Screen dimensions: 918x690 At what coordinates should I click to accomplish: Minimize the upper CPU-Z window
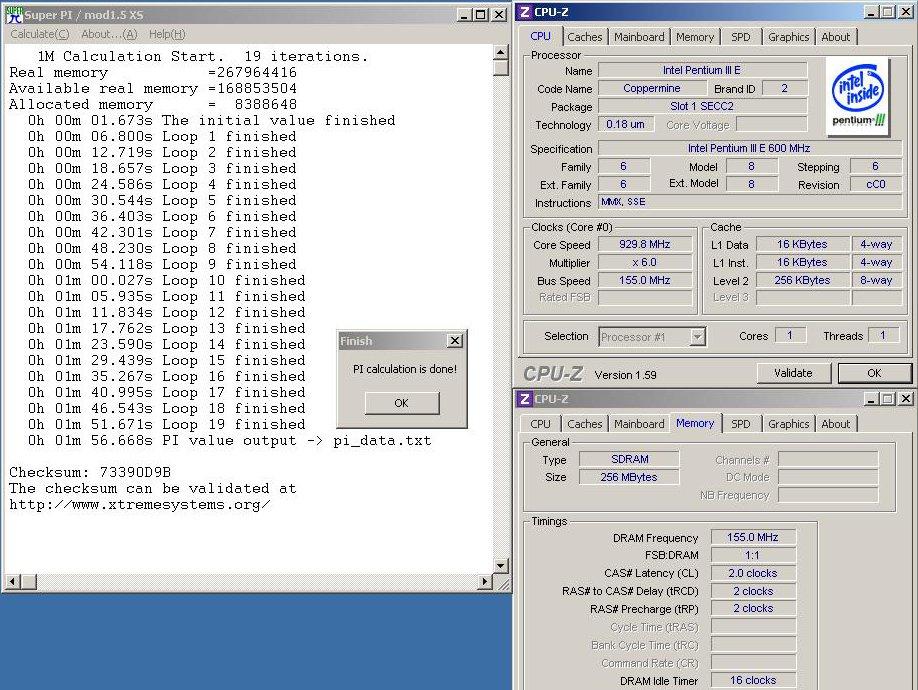pyautogui.click(x=871, y=12)
